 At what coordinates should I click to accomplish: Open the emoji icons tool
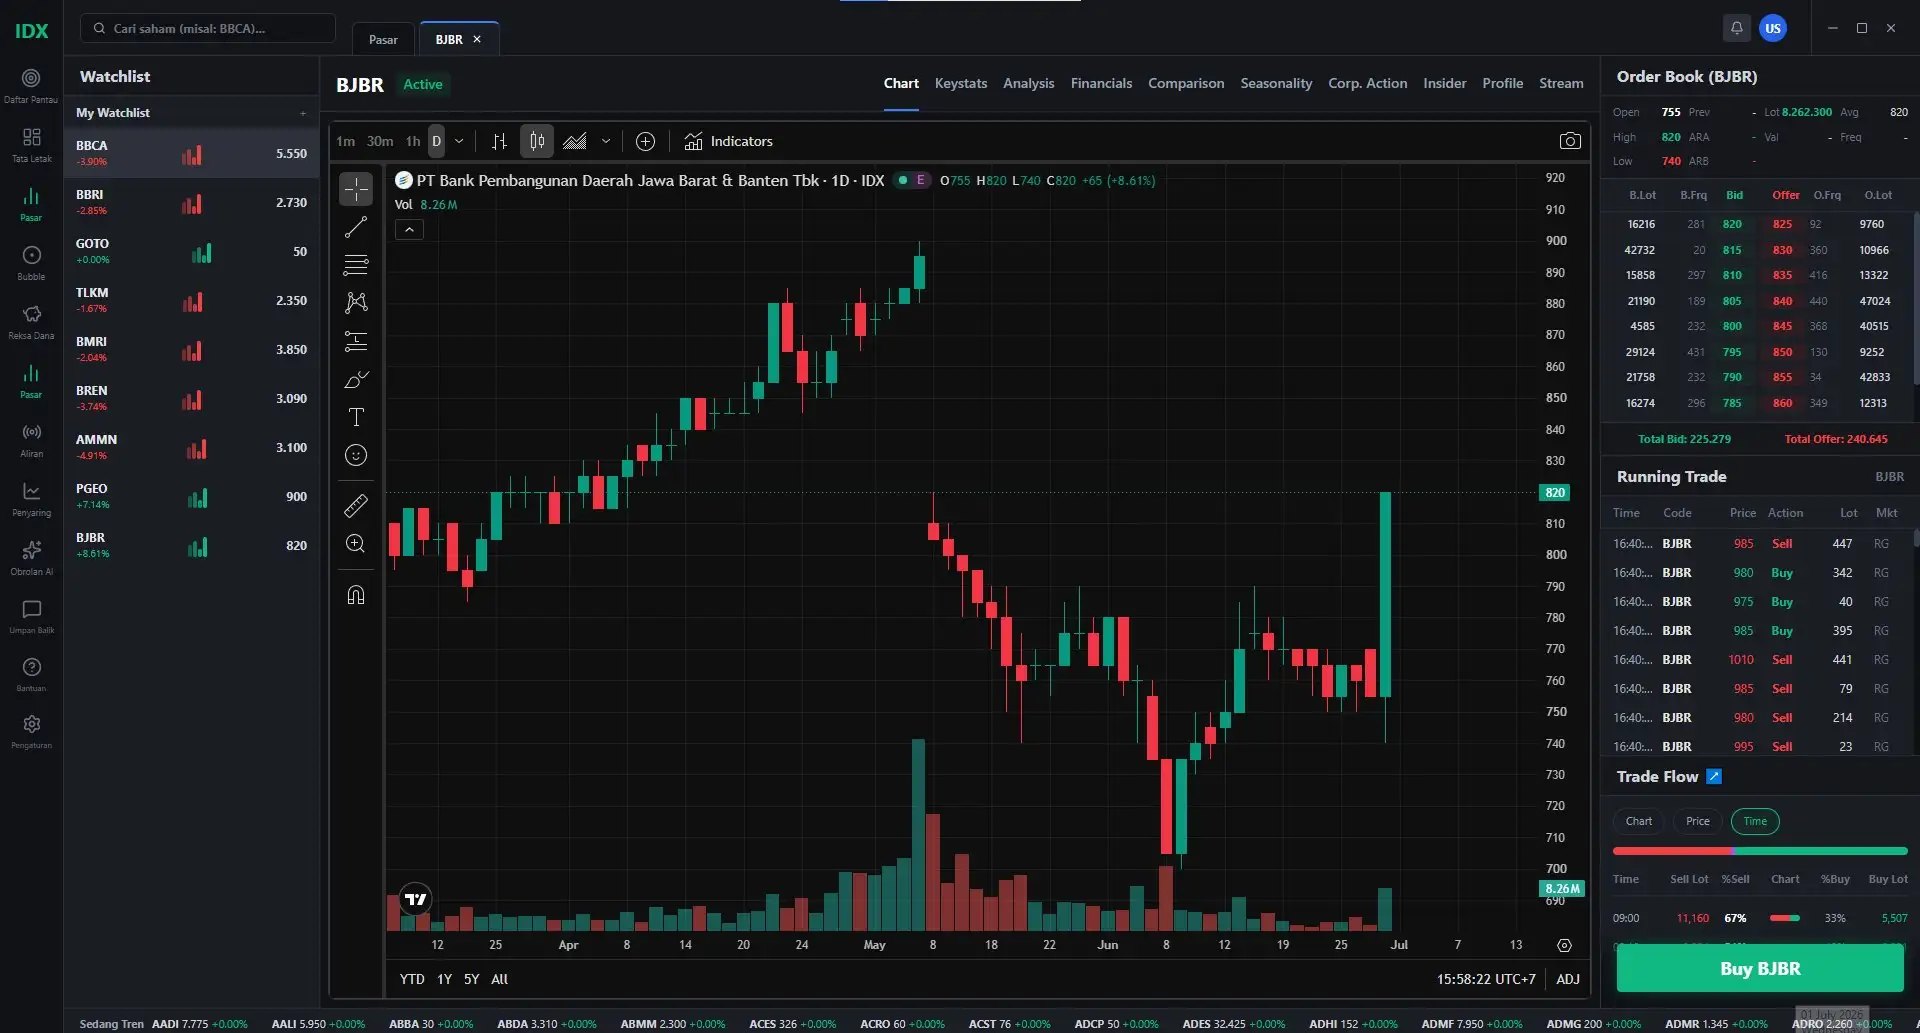pos(356,455)
